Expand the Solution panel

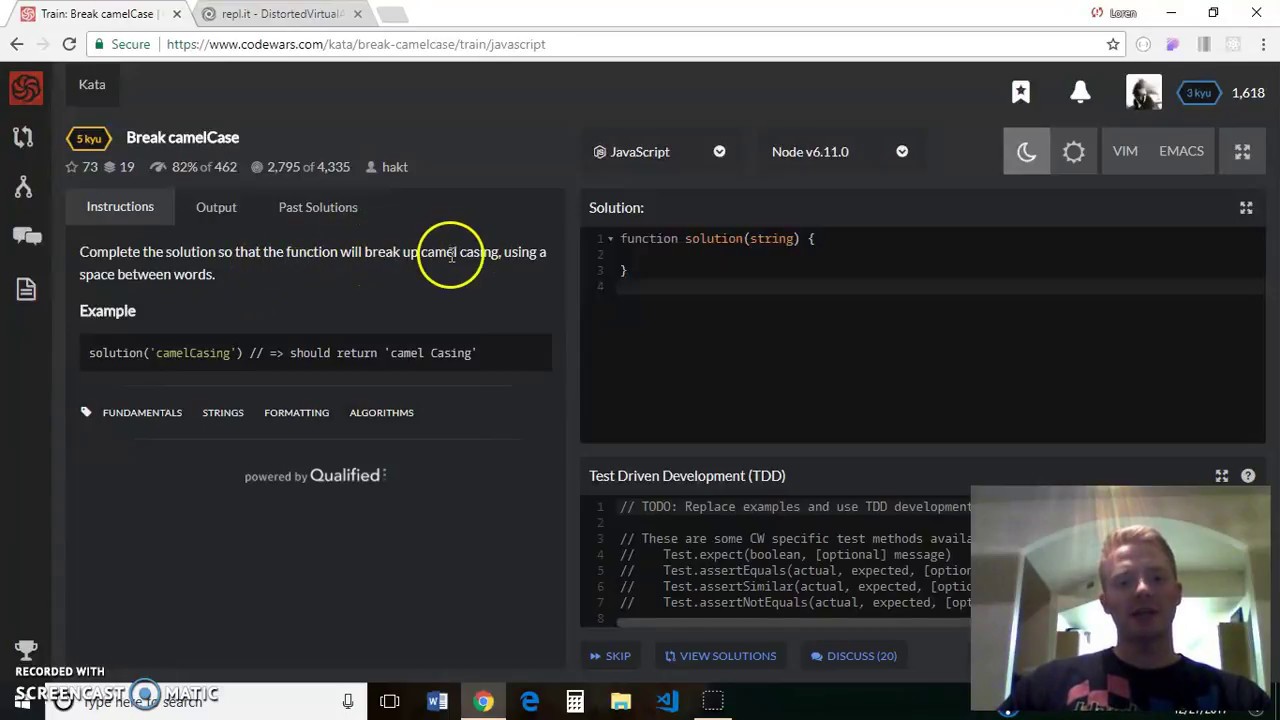click(x=1246, y=208)
